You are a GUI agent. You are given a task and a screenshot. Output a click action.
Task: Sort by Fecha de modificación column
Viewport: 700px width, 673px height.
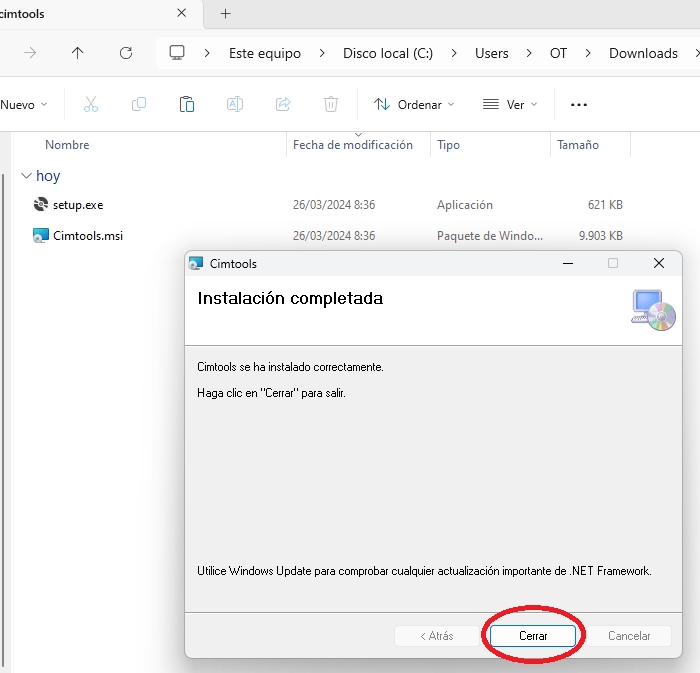(353, 145)
